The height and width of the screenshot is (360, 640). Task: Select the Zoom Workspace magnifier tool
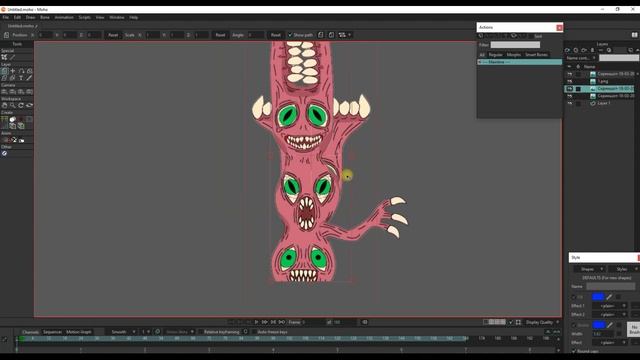(13, 105)
